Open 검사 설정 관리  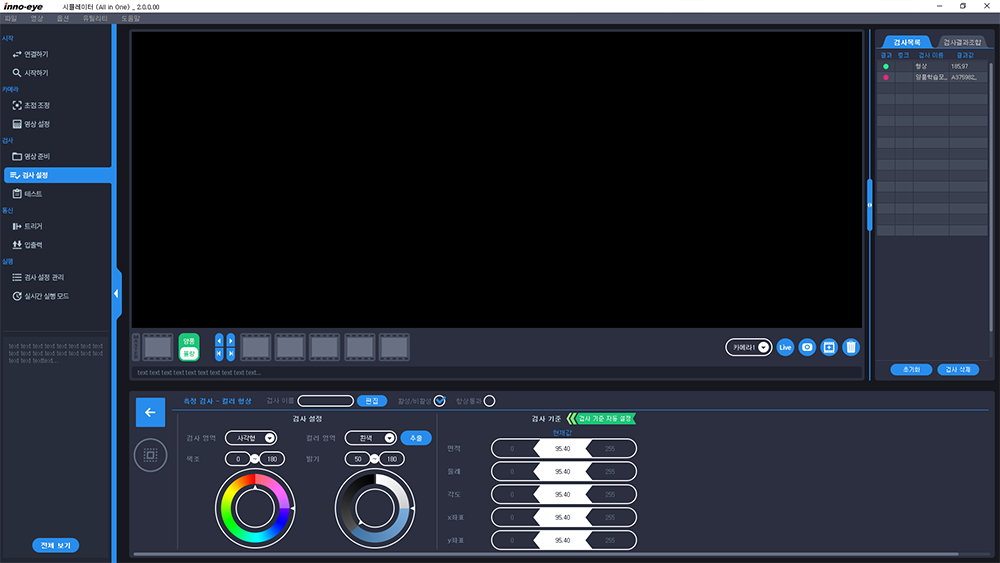click(x=38, y=277)
